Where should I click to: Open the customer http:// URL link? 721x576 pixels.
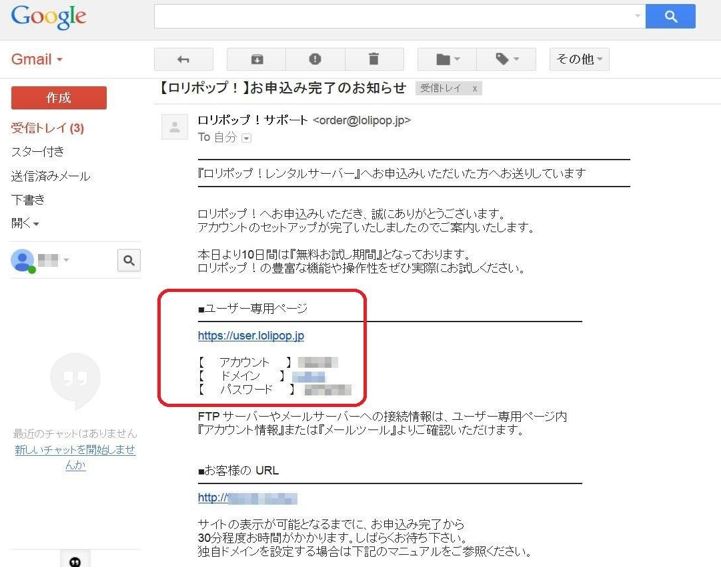(247, 498)
